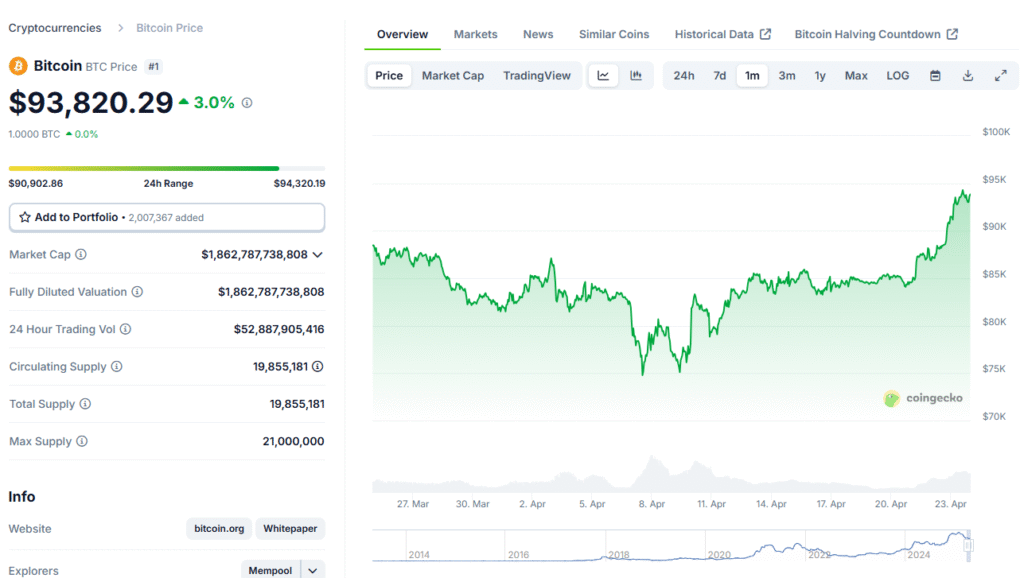1024x578 pixels.
Task: Open the Historical Data tab
Action: pyautogui.click(x=722, y=34)
